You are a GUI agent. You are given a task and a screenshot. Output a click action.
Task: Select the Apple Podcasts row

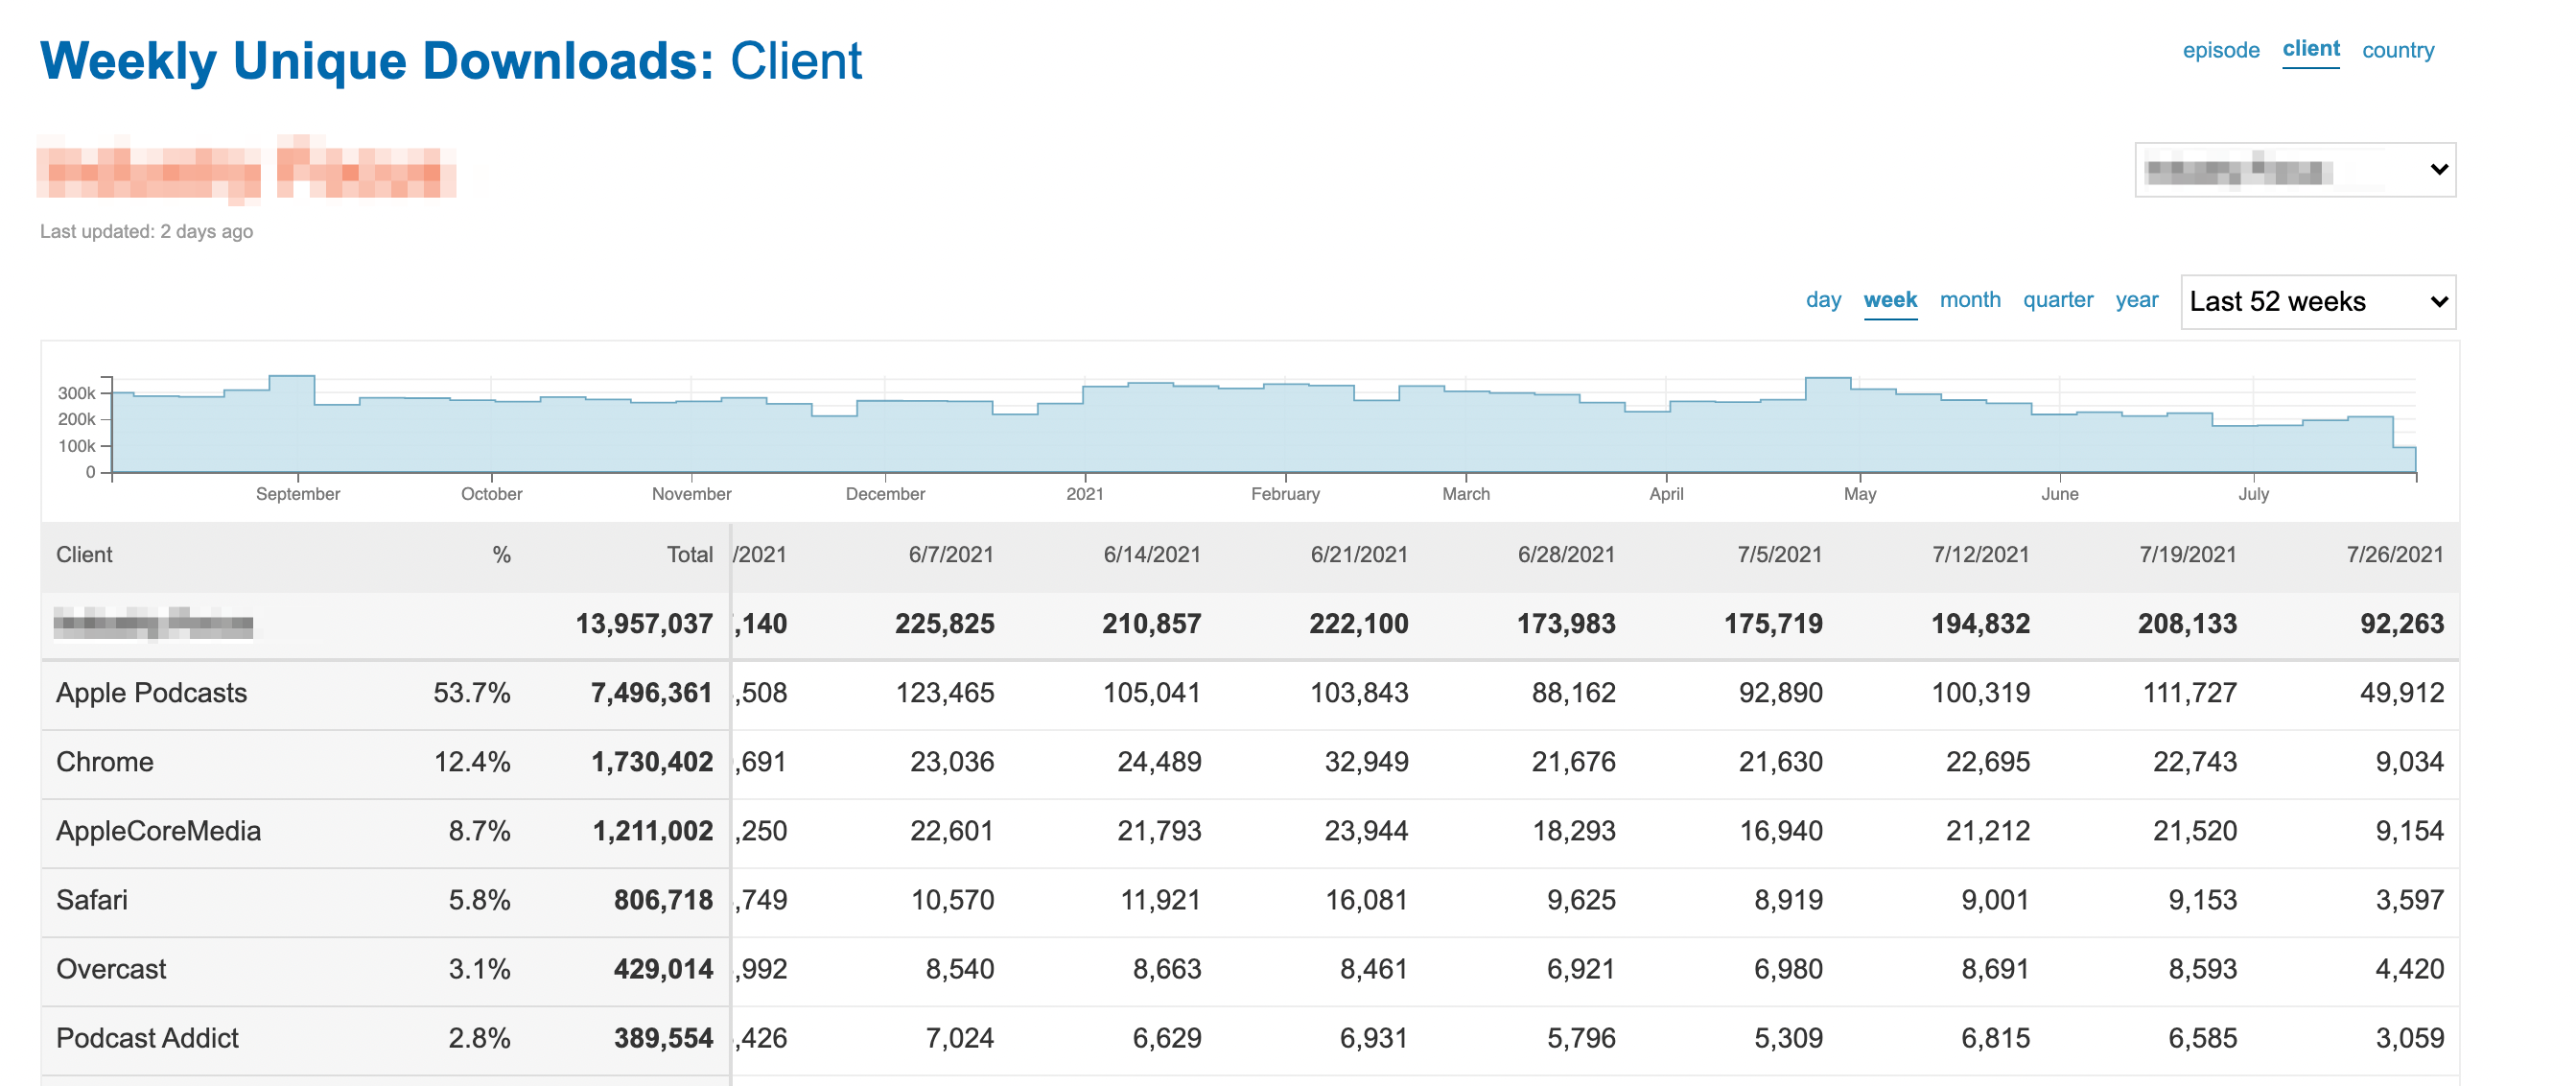coord(151,693)
